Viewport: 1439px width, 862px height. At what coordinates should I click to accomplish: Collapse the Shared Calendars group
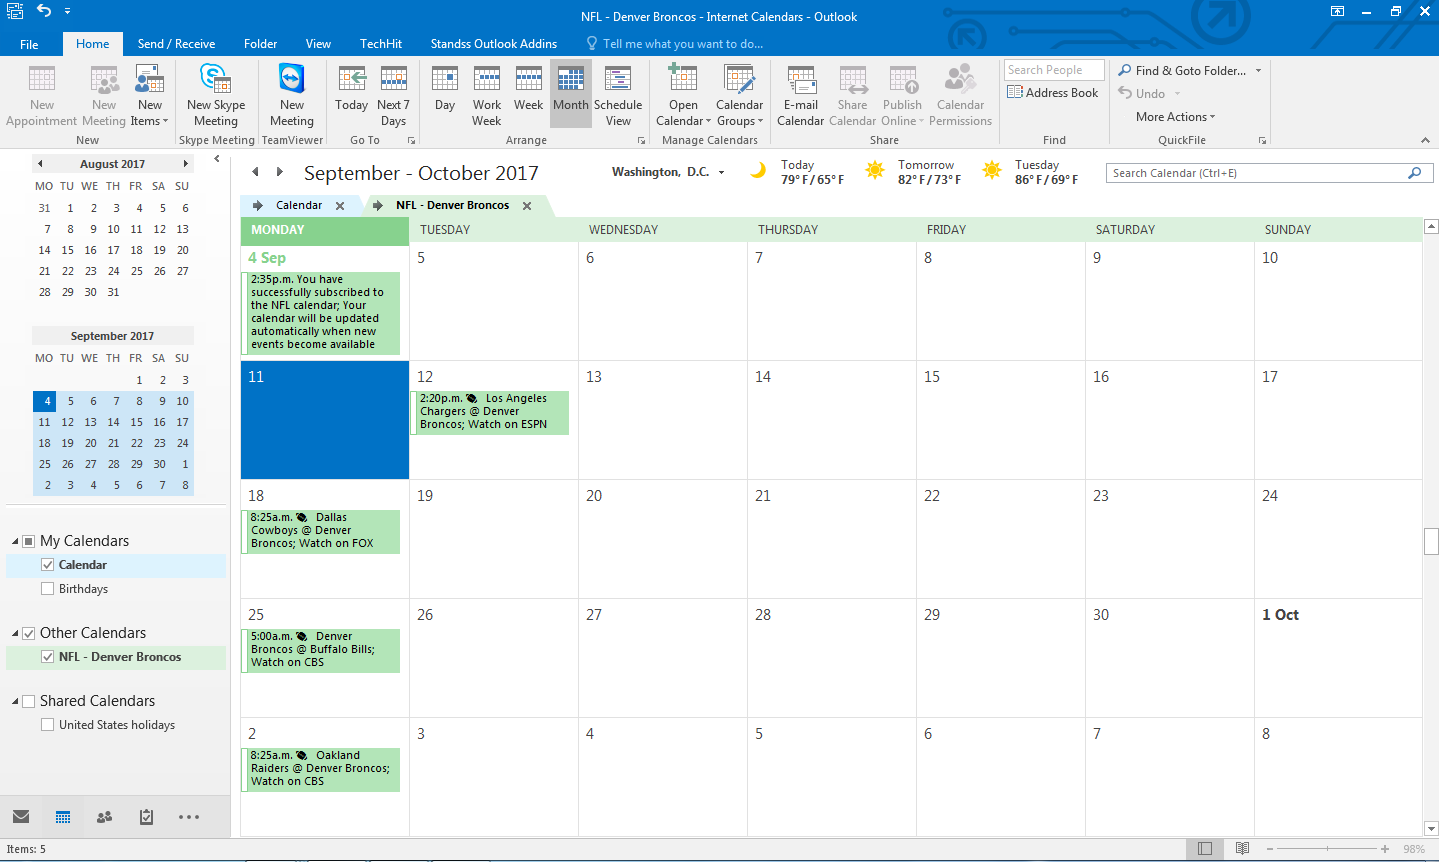[x=15, y=702]
